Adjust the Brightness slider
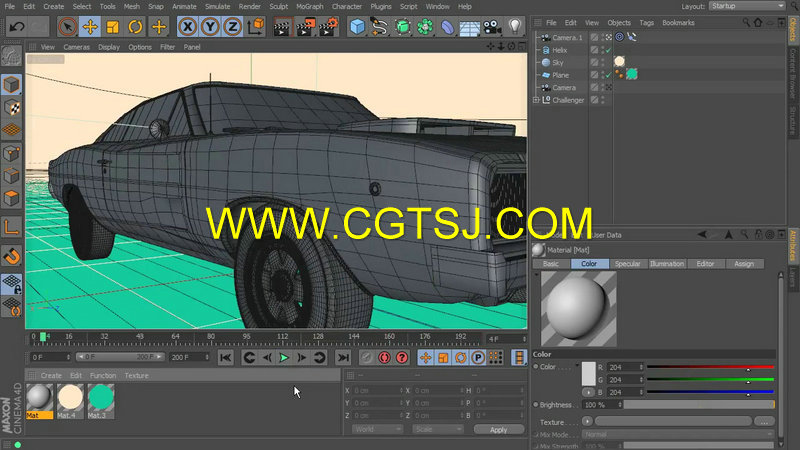800x450 pixels. coord(699,405)
